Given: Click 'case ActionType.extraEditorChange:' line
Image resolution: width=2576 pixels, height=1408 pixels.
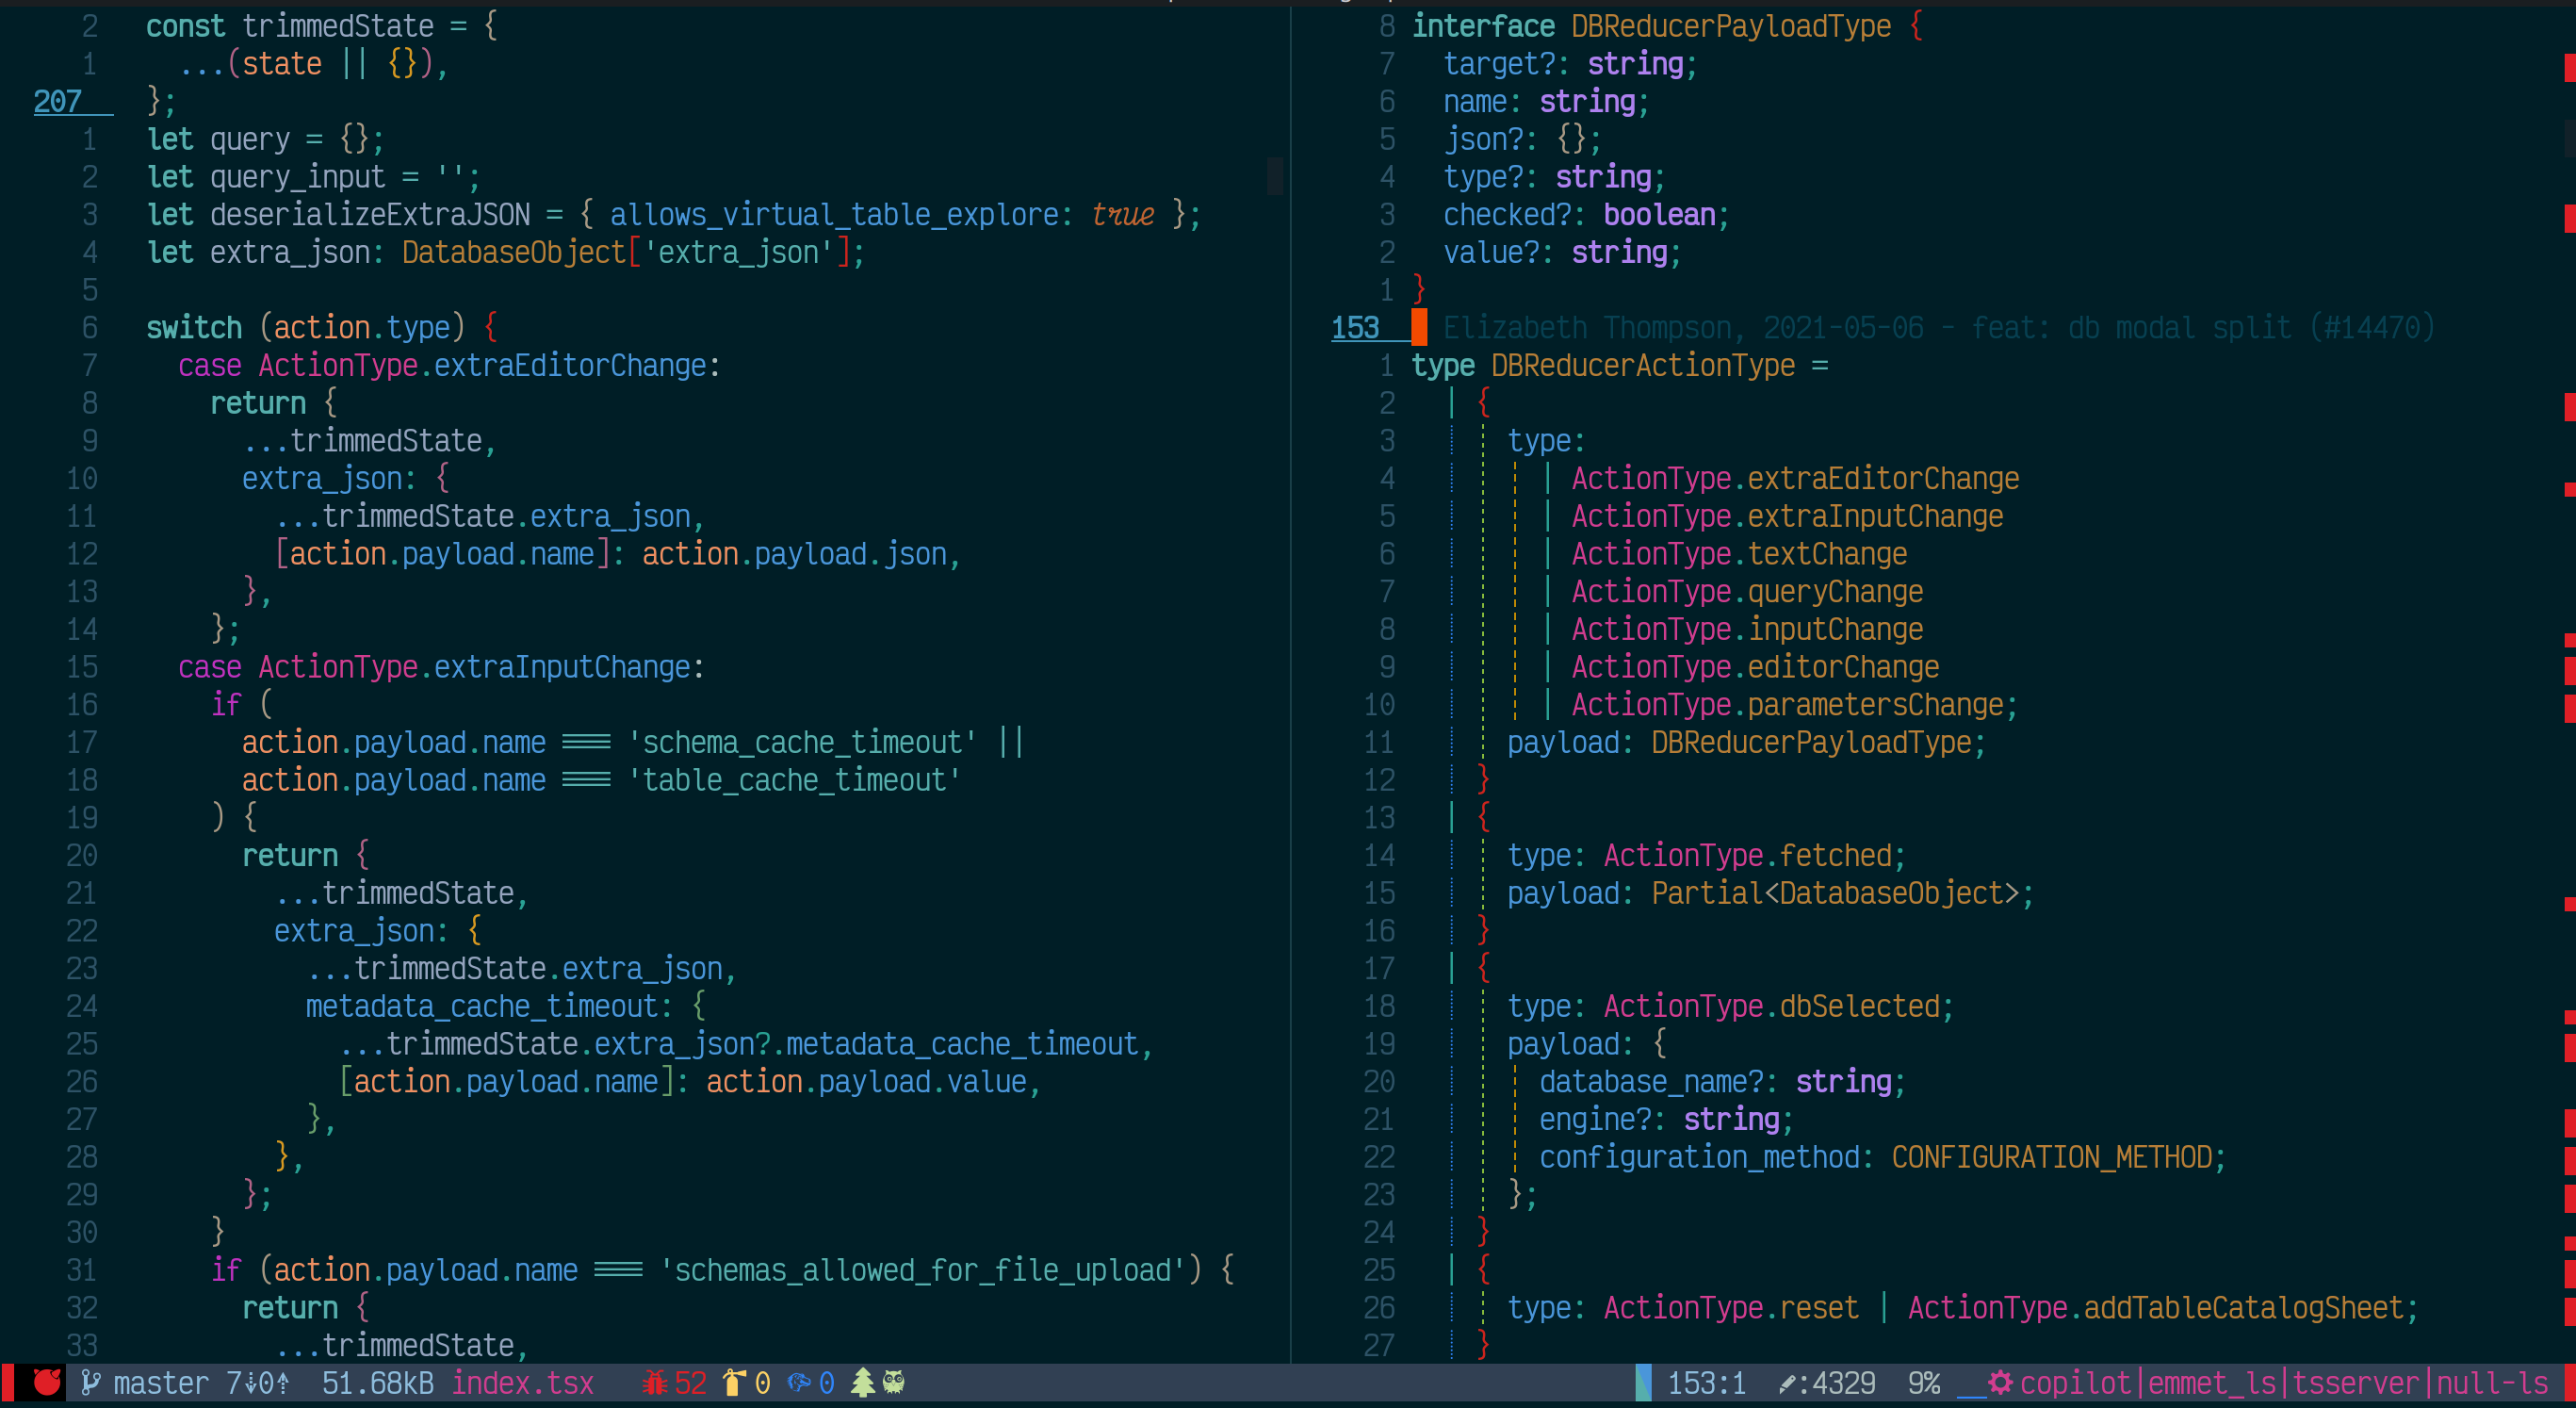Looking at the screenshot, I should pyautogui.click(x=449, y=366).
